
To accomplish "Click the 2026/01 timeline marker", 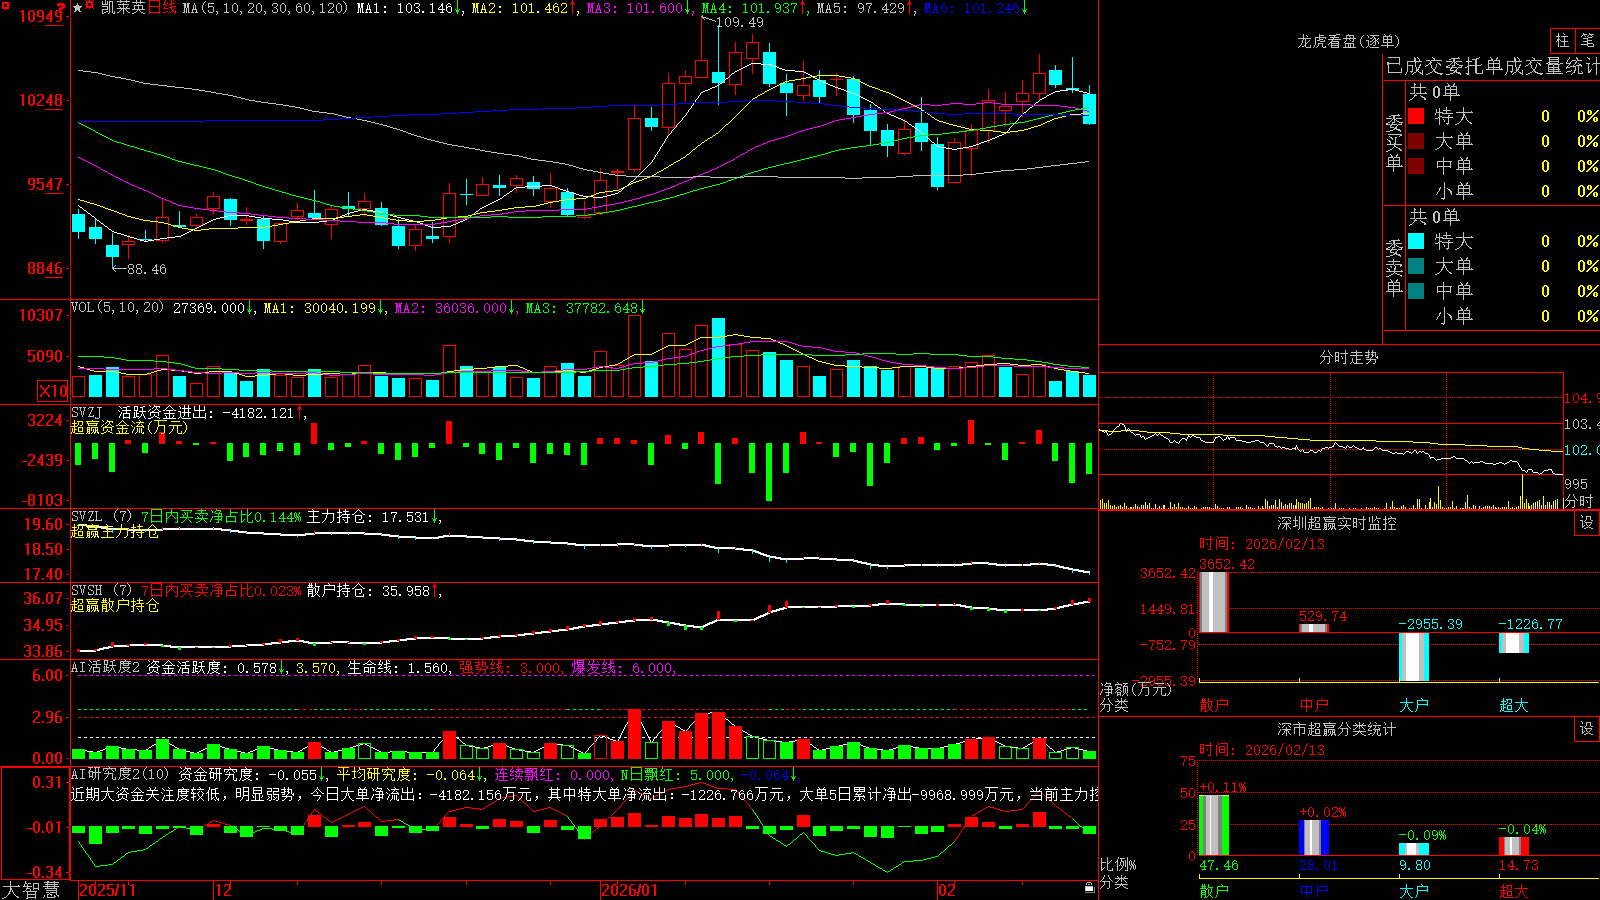I will [x=629, y=889].
